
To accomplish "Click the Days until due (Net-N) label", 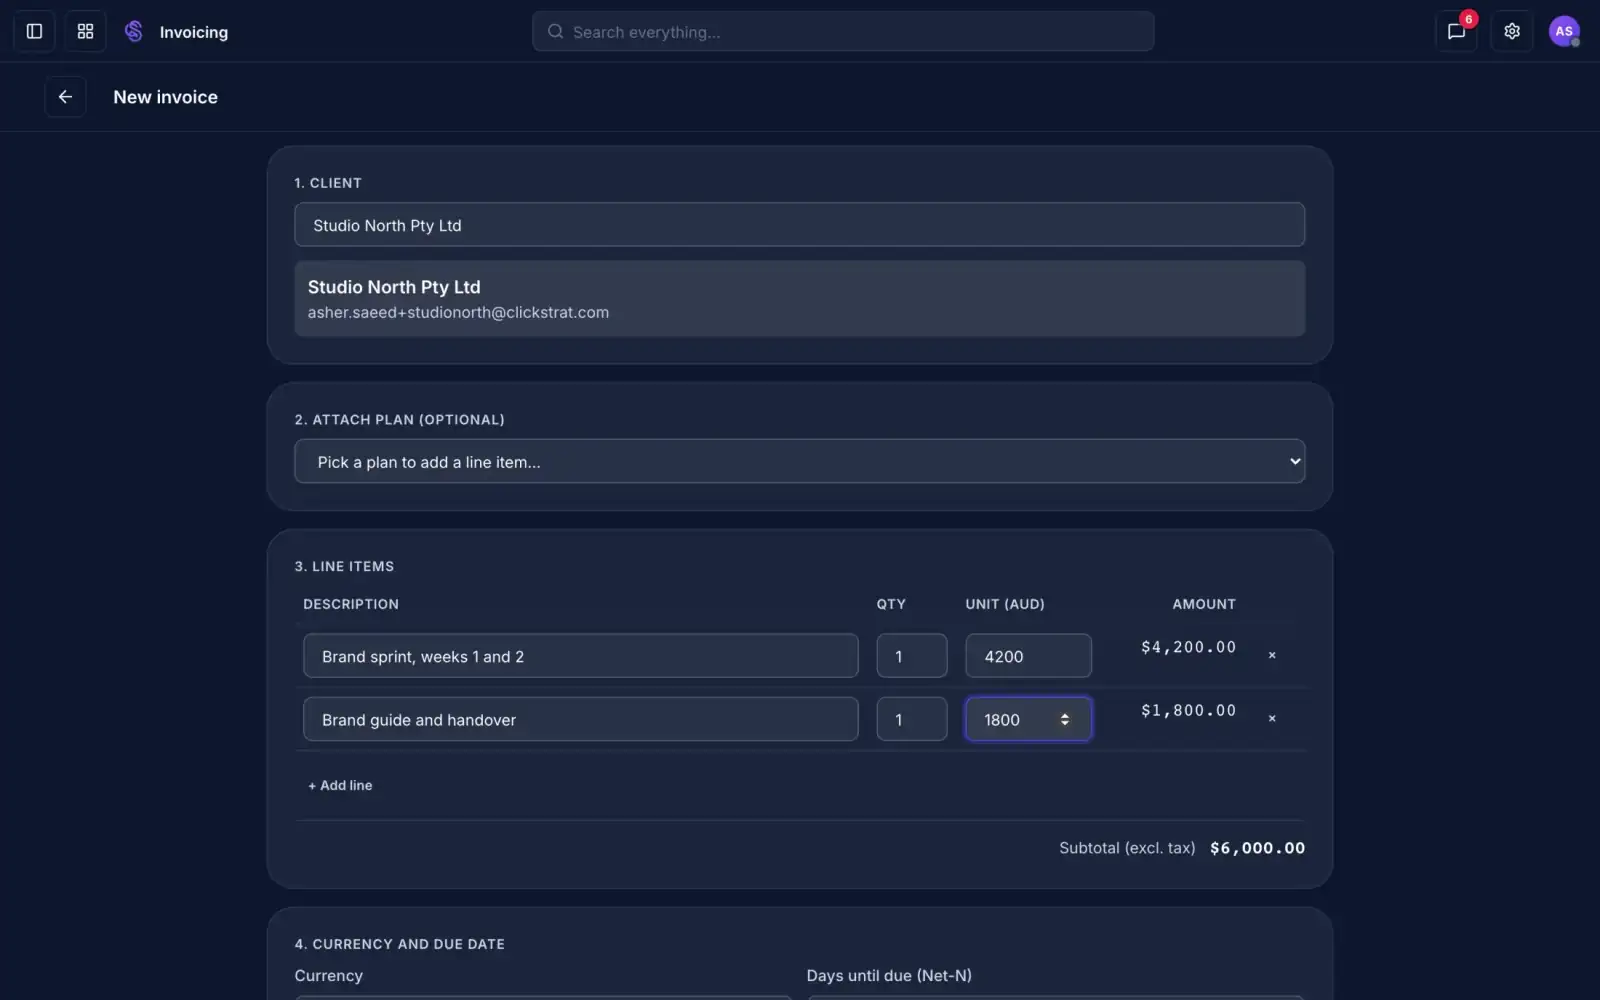I will (889, 975).
